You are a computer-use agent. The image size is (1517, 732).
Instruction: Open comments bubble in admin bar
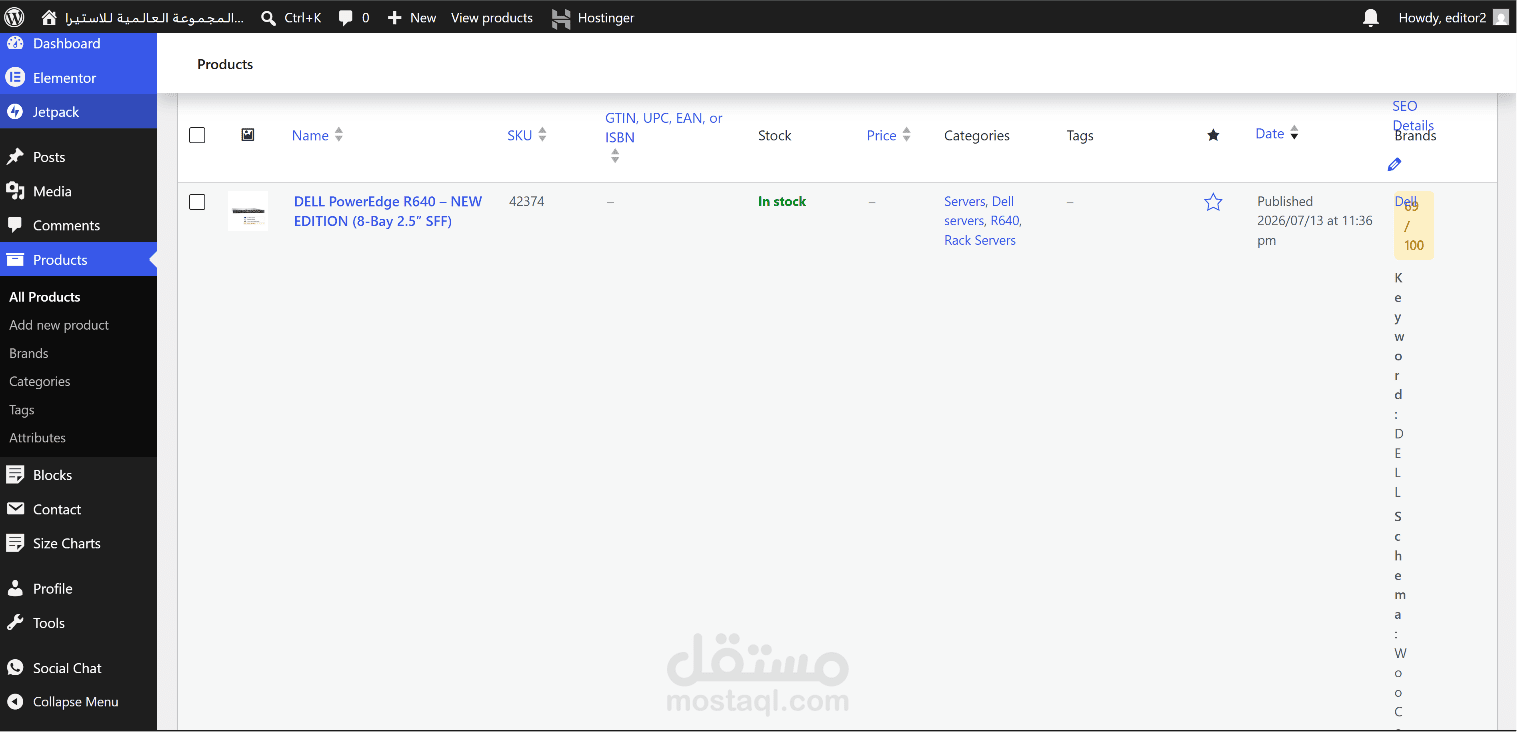click(x=354, y=17)
